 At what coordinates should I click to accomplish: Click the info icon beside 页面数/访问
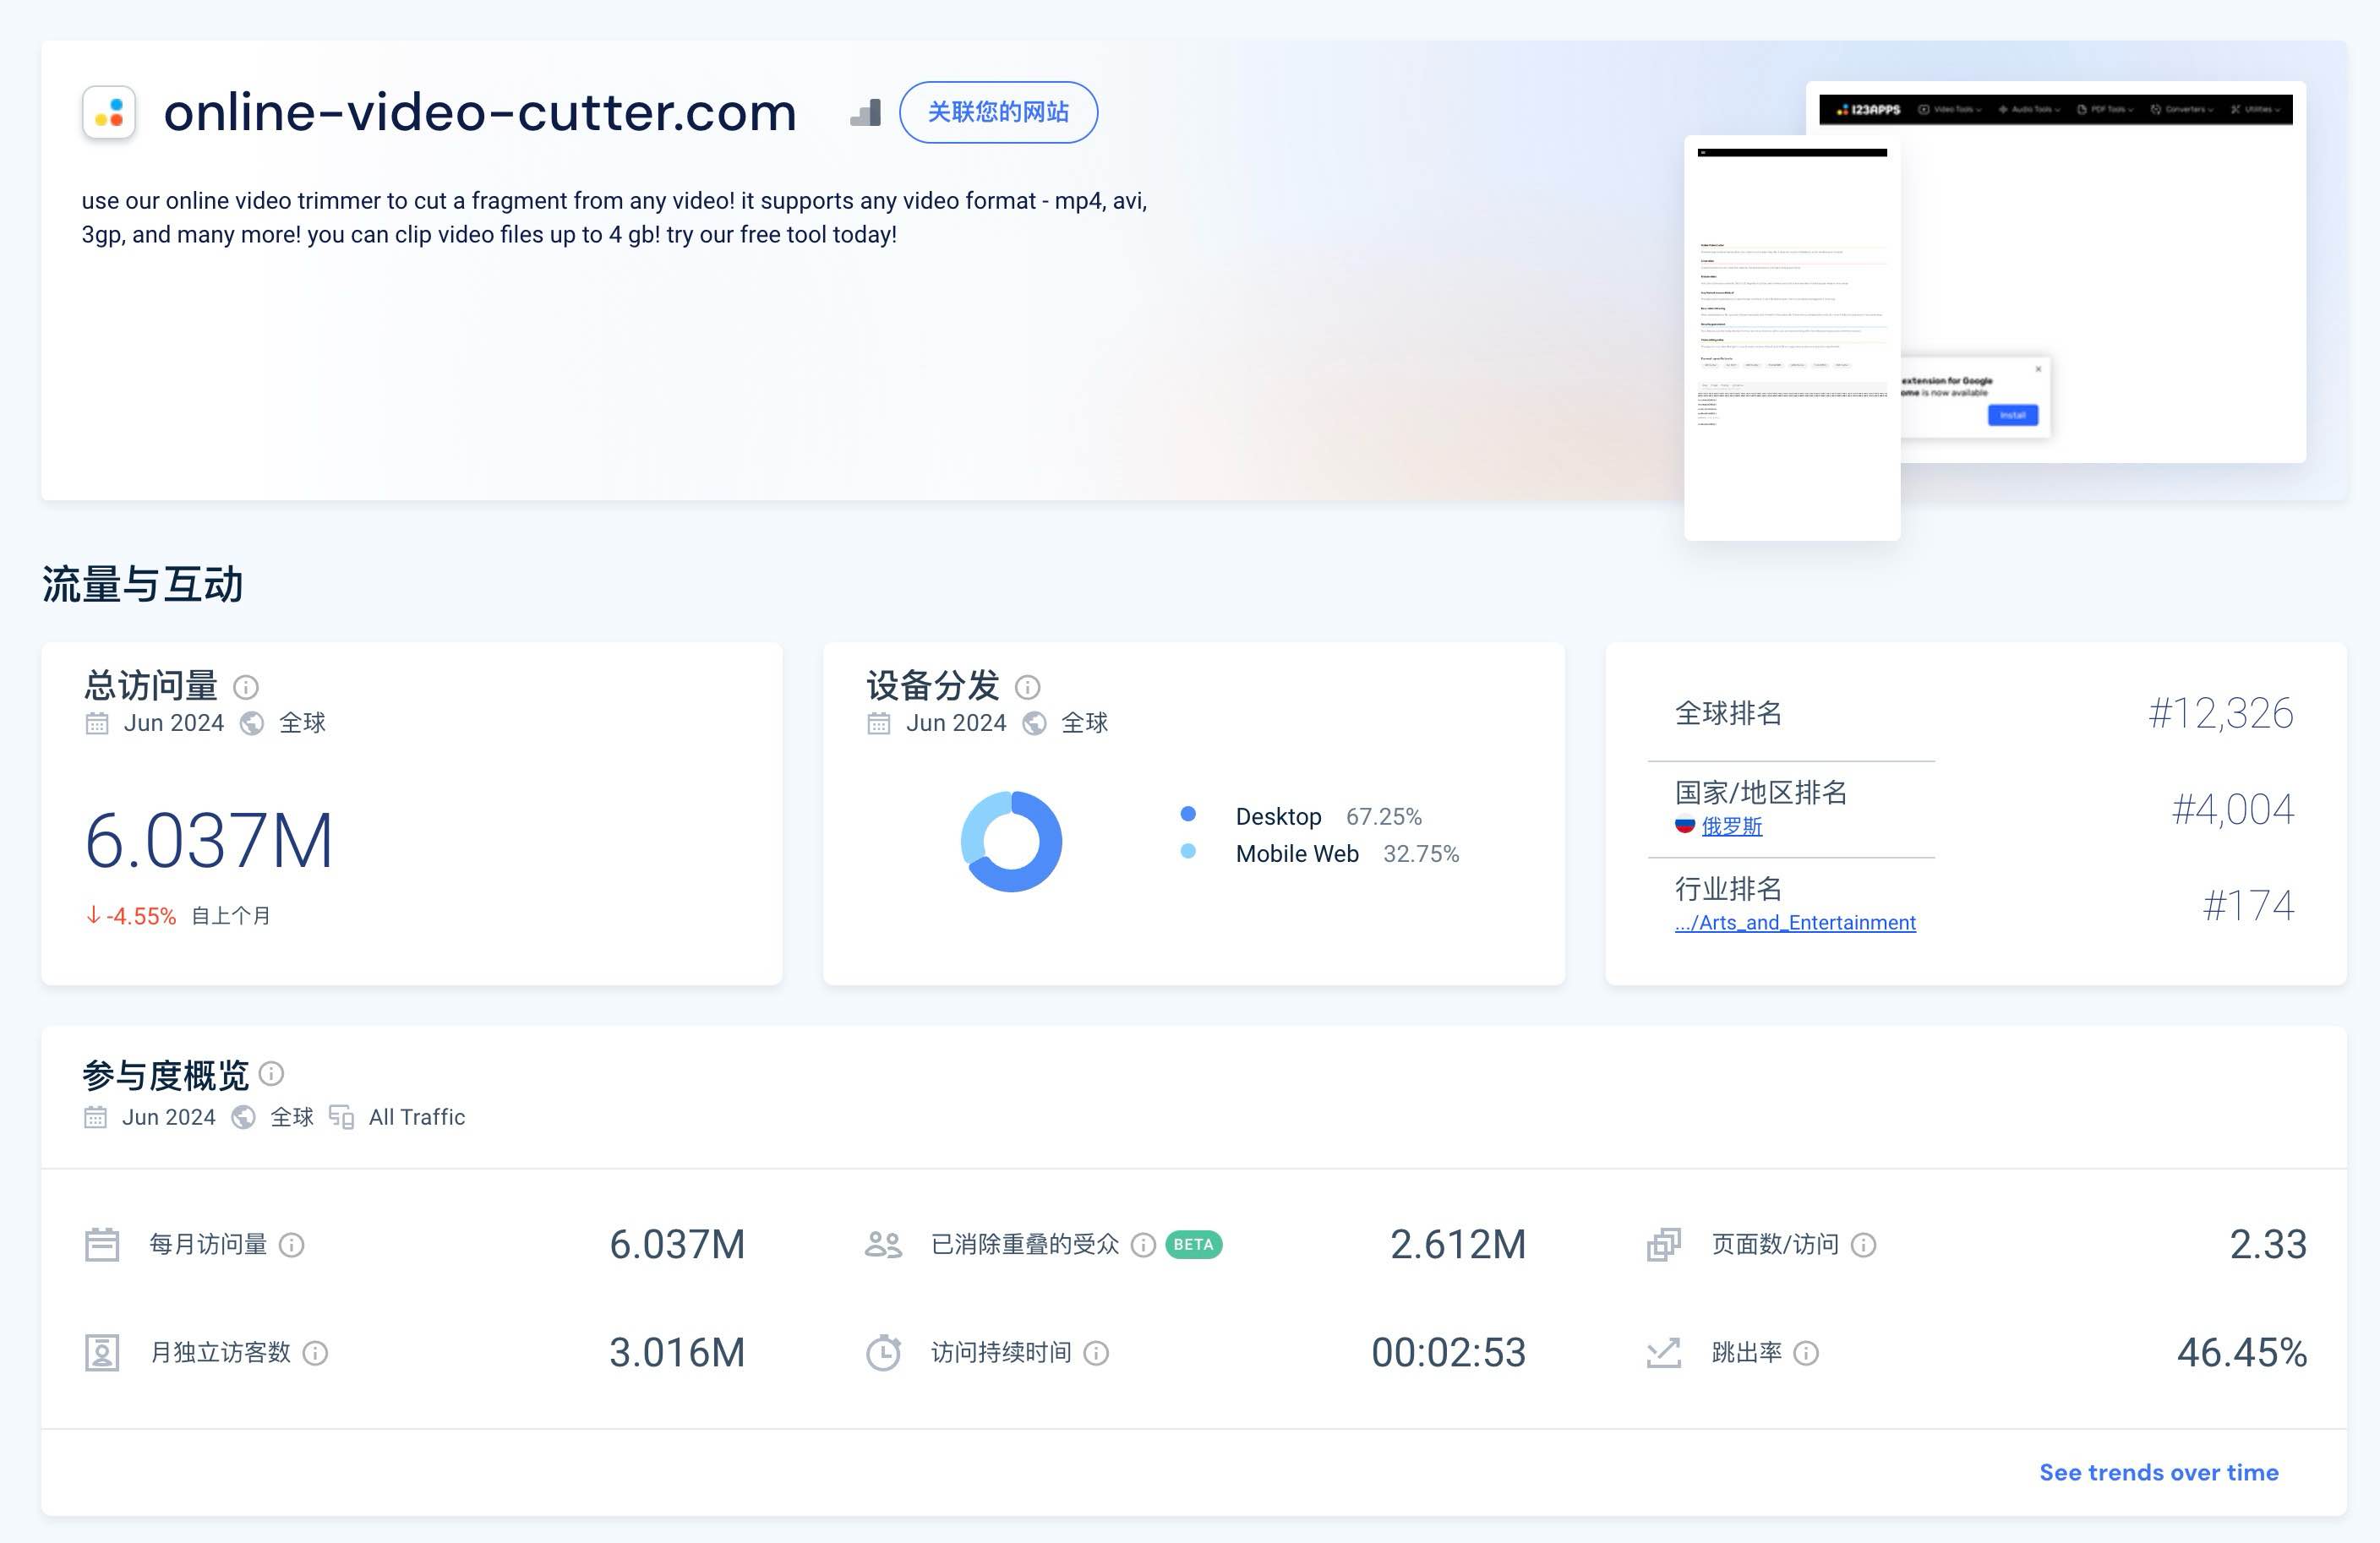point(1864,1245)
